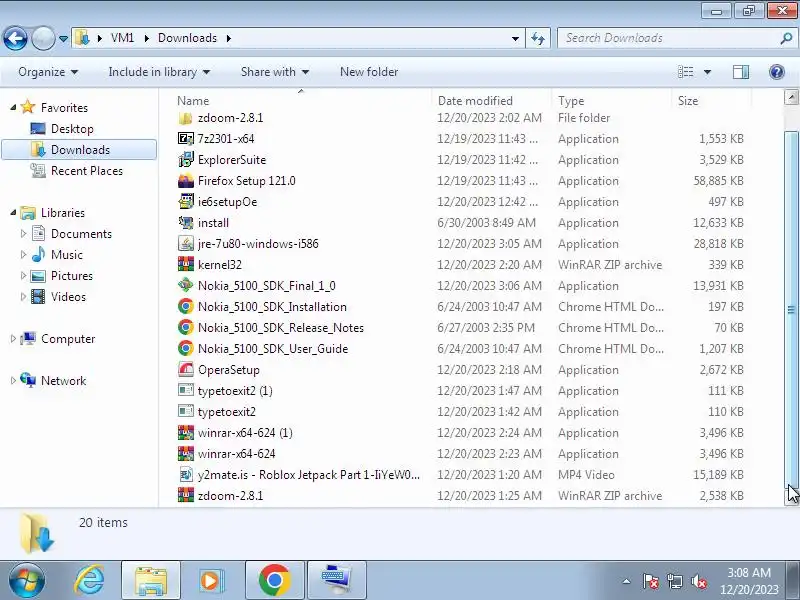Screen dimensions: 800x600
Task: Click the Nokia_5100_SDK_Release_Notes Chrome icon
Action: [x=186, y=327]
